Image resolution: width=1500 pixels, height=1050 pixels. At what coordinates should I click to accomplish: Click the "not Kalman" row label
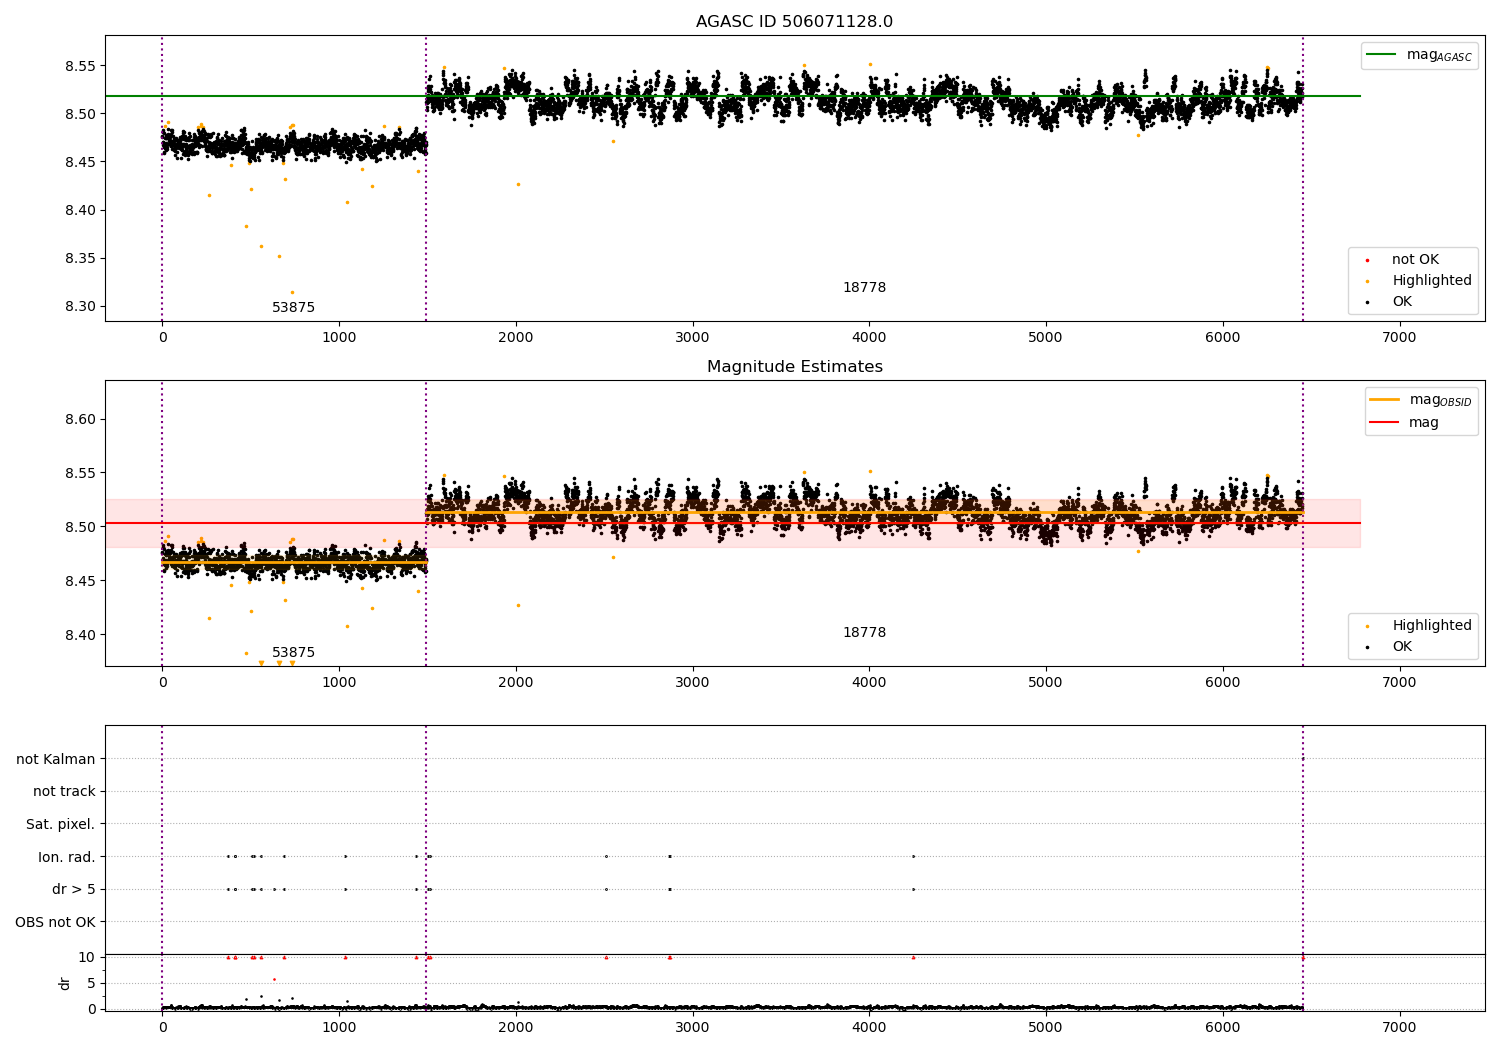[56, 760]
